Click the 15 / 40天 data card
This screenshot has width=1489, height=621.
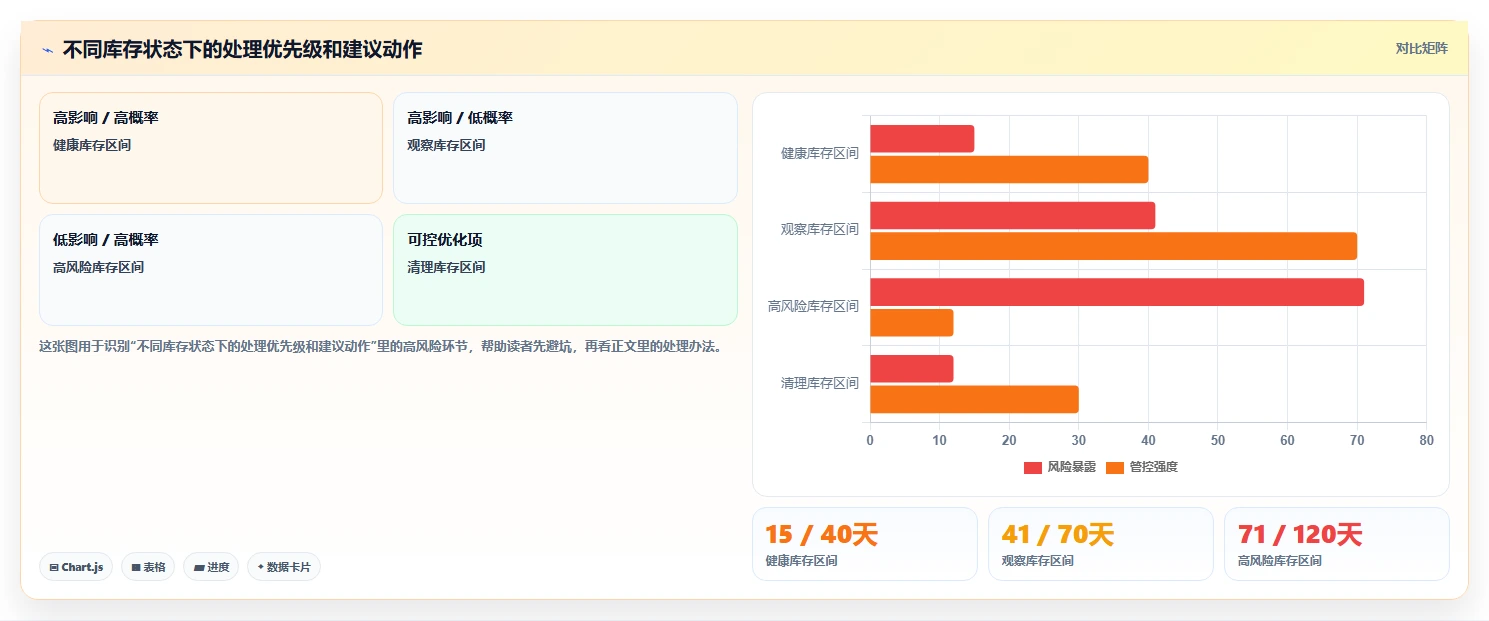click(x=865, y=544)
